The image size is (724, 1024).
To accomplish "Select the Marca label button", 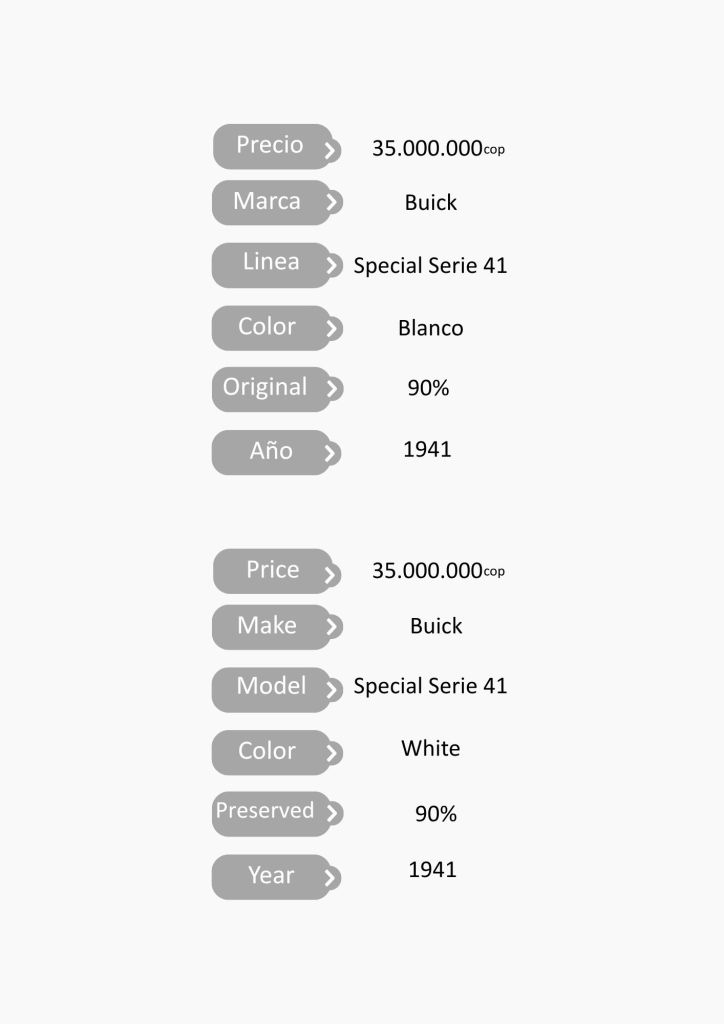I will point(267,202).
